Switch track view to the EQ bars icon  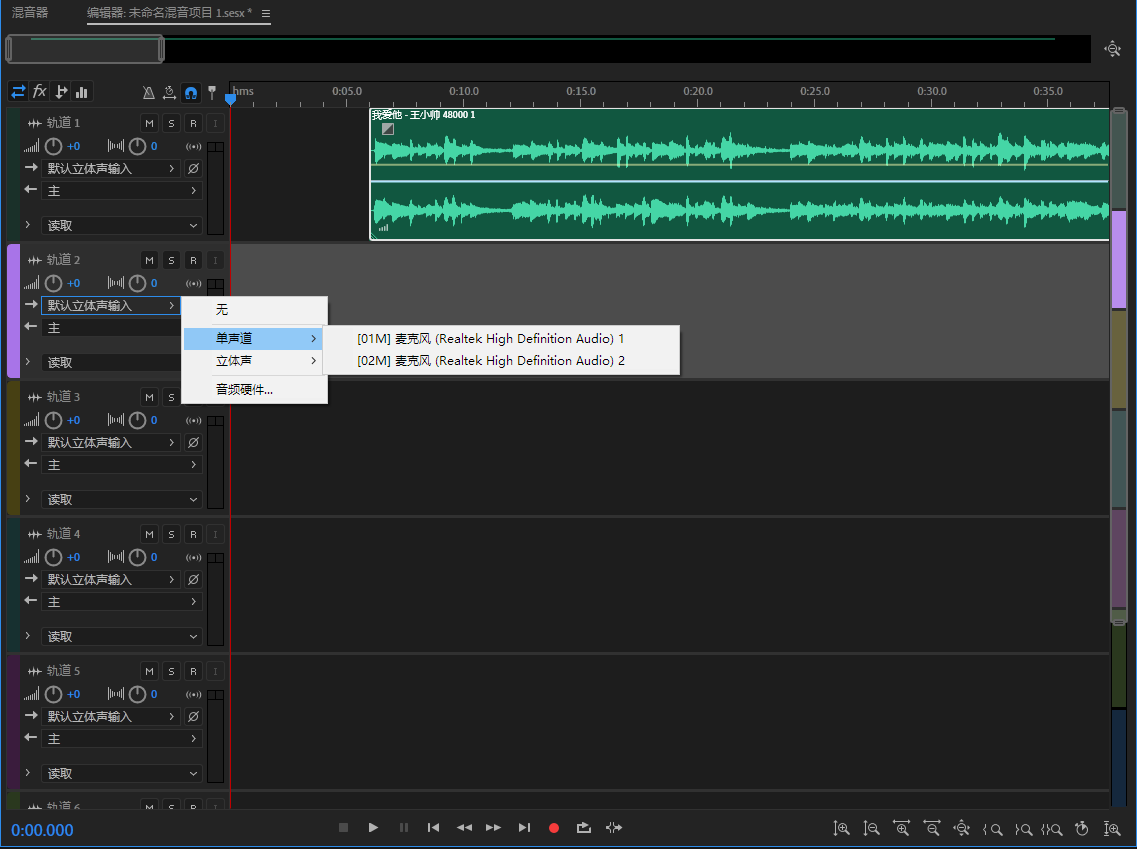pyautogui.click(x=82, y=92)
